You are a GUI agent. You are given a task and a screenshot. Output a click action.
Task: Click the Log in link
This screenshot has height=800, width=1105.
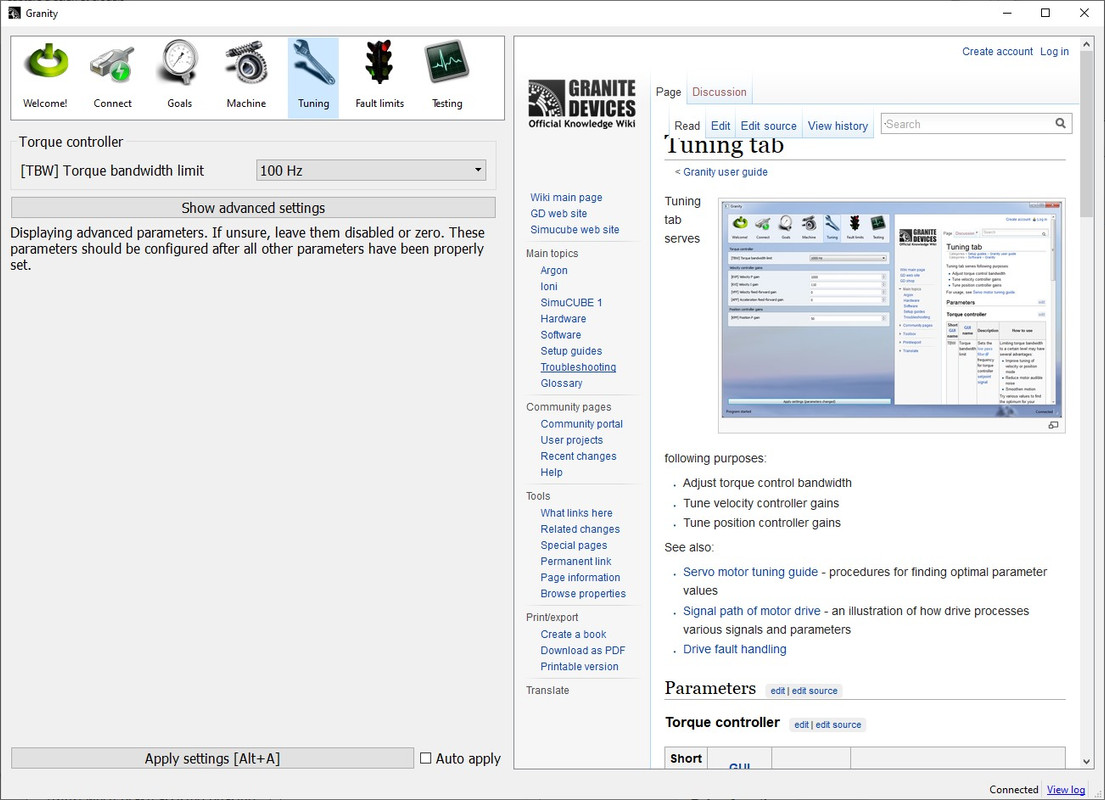[1054, 51]
